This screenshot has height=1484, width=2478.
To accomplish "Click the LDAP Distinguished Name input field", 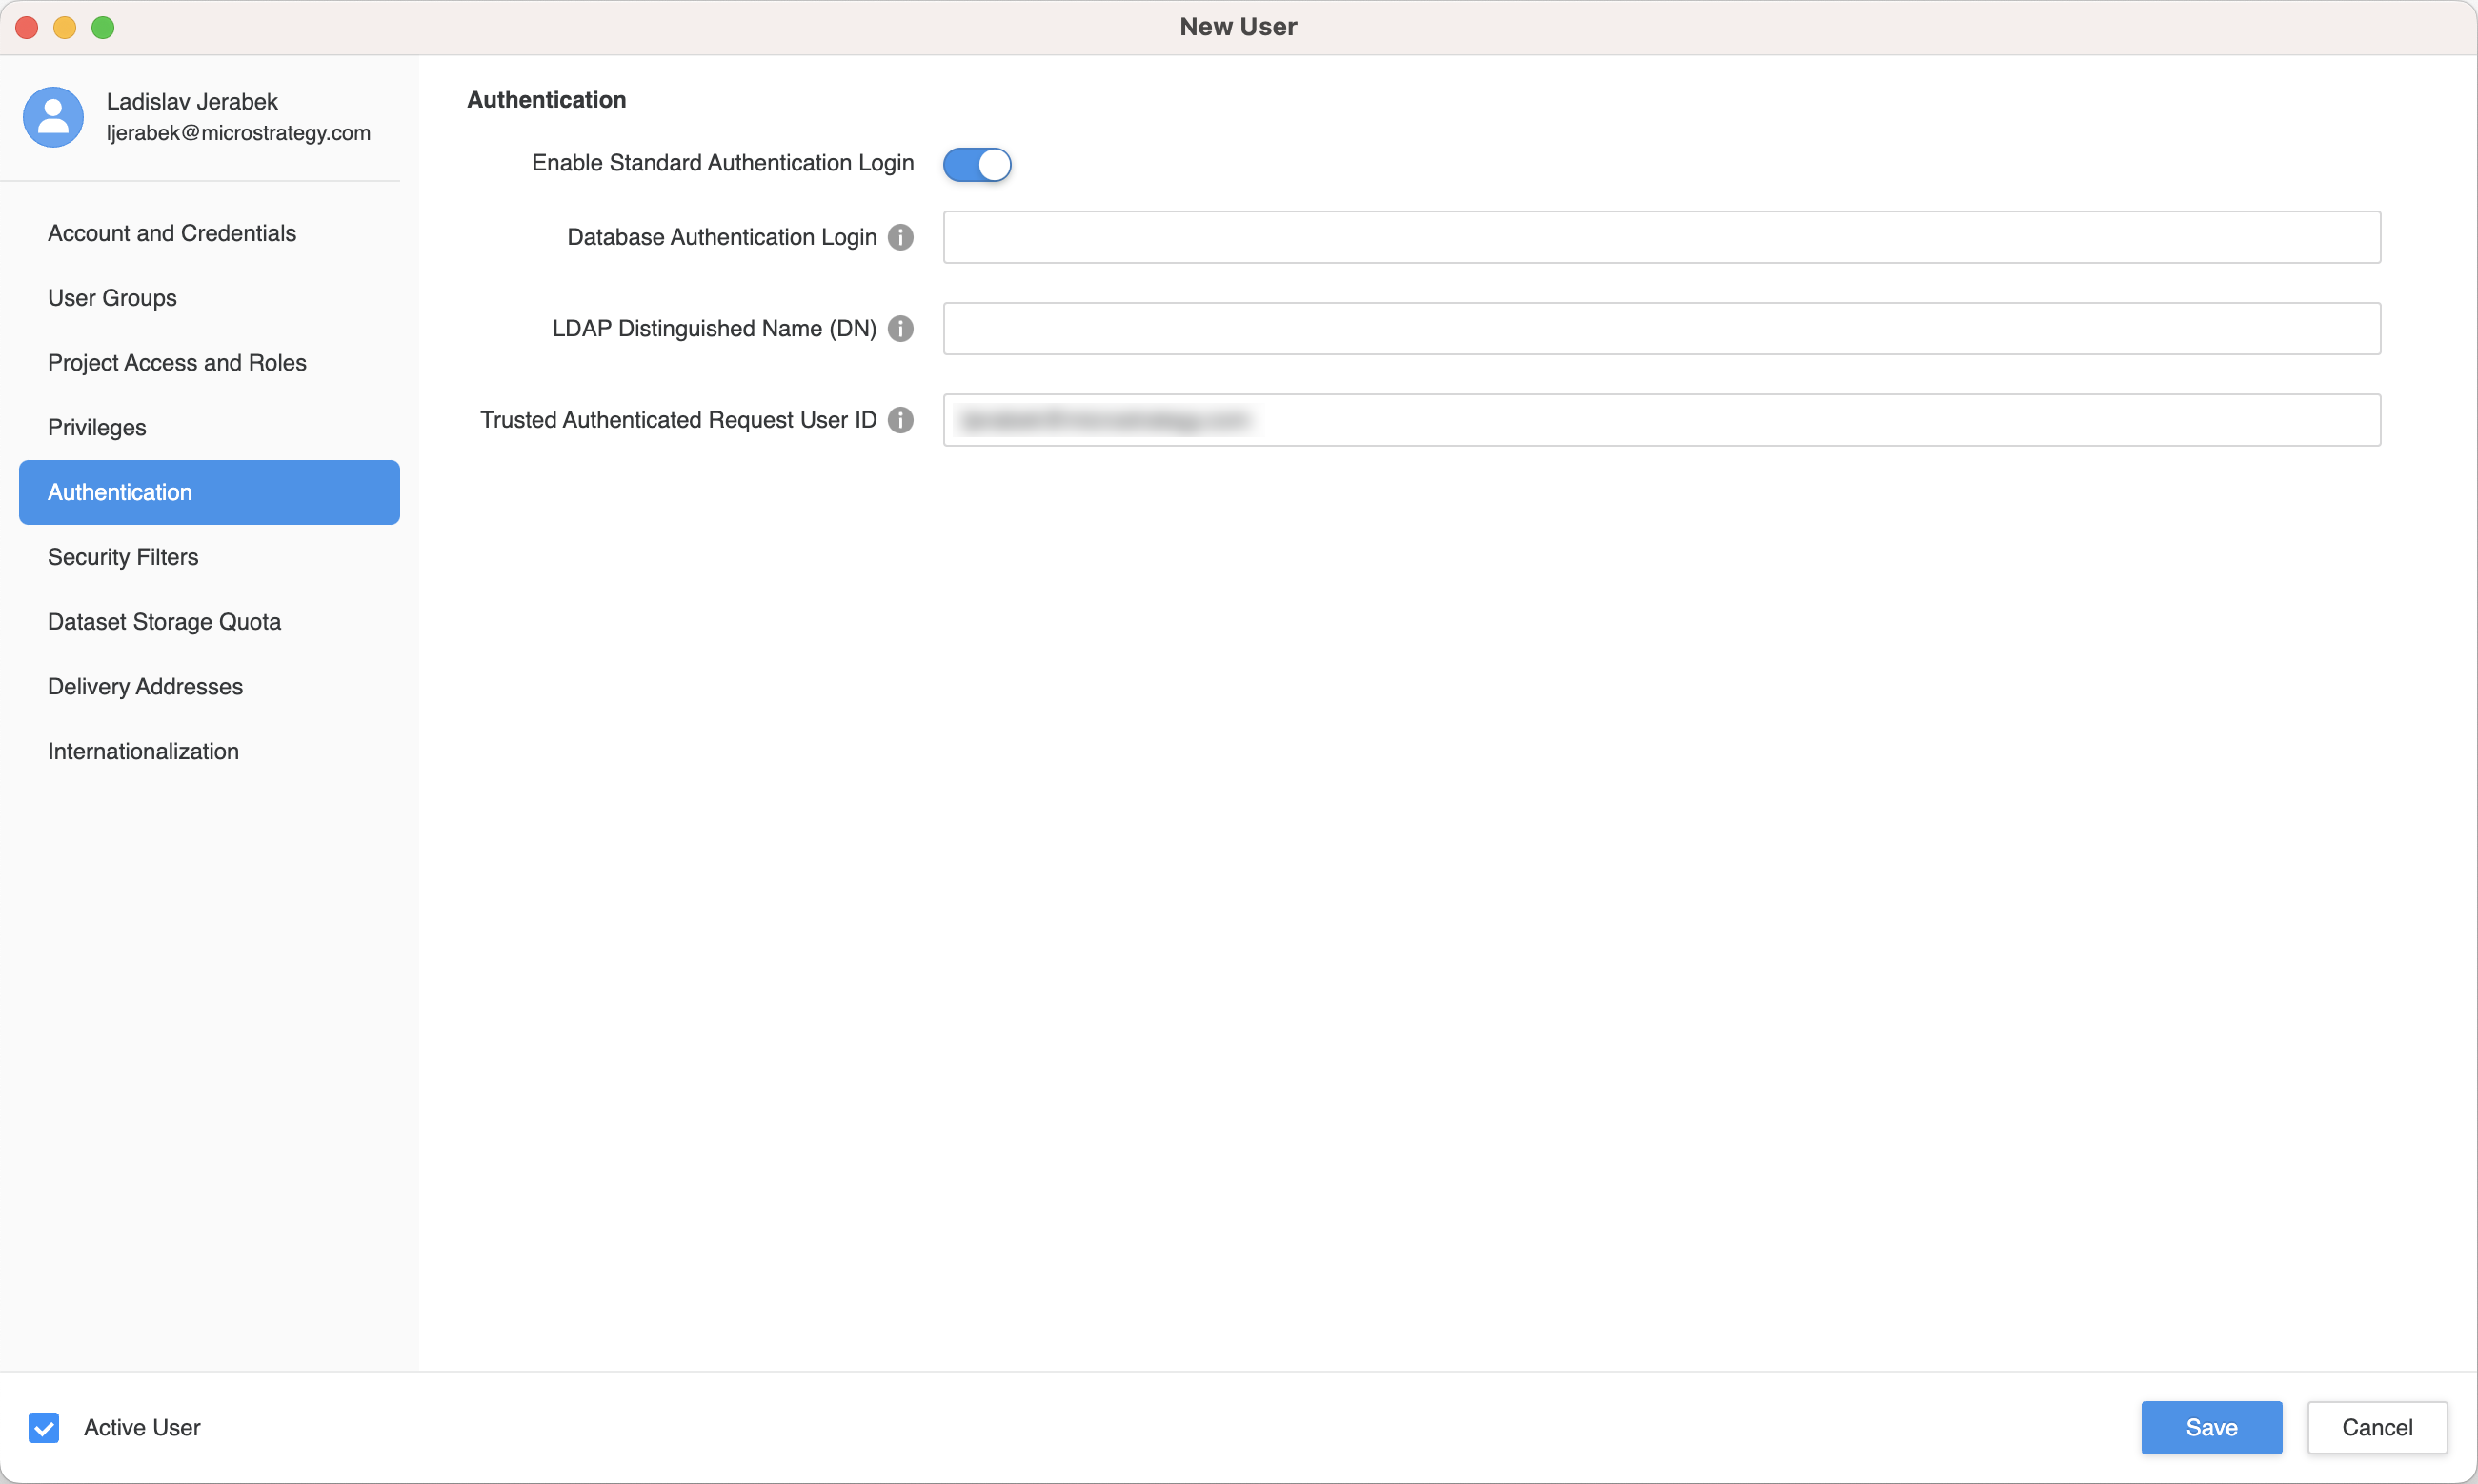I will 1660,329.
